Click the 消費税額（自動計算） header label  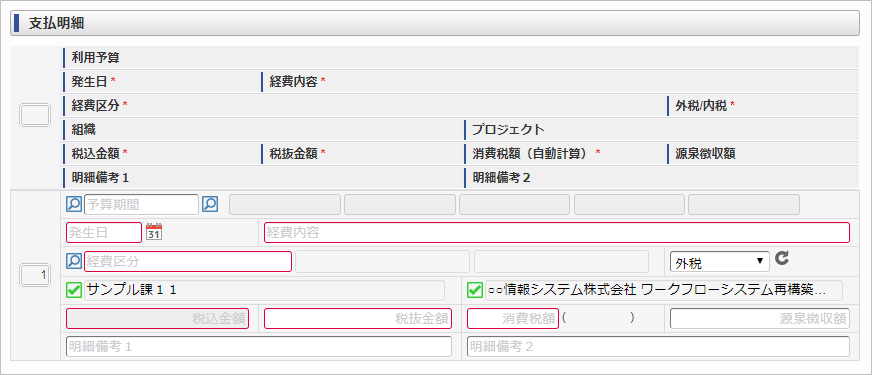click(x=532, y=154)
